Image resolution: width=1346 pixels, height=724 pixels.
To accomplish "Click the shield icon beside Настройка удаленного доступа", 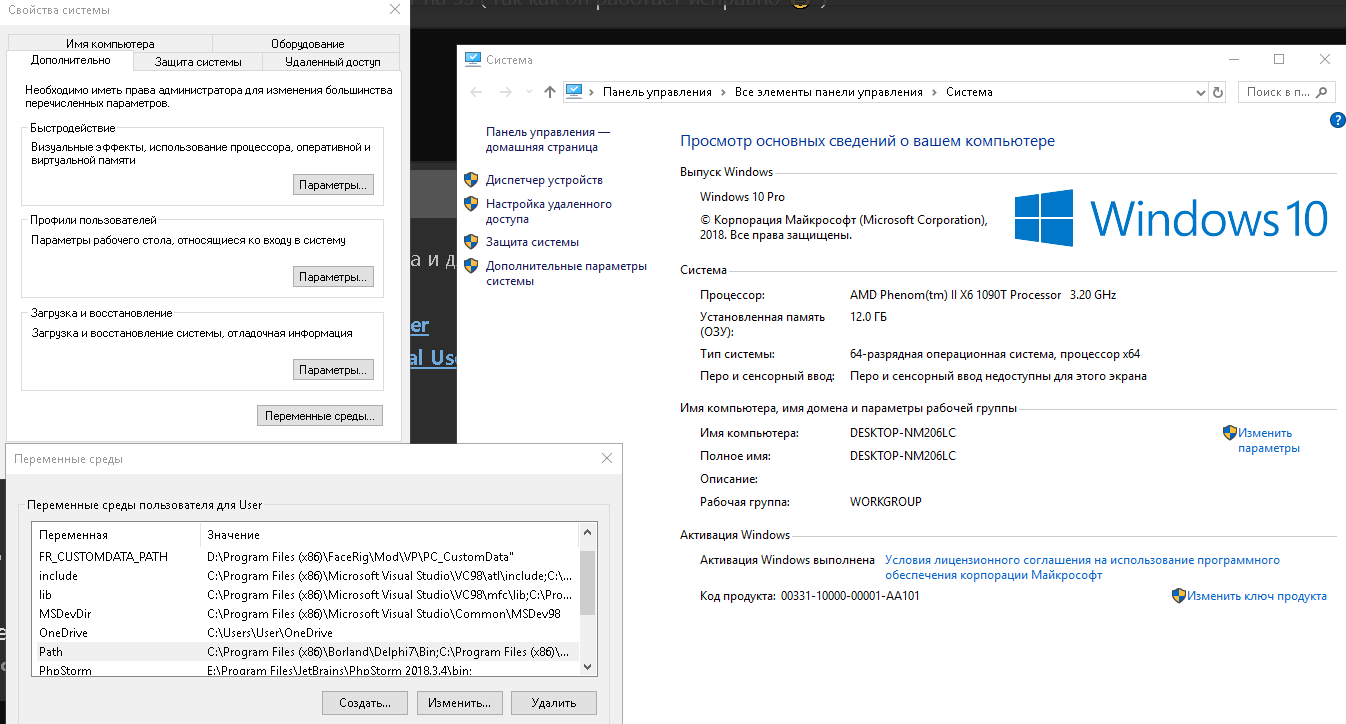I will pos(471,204).
